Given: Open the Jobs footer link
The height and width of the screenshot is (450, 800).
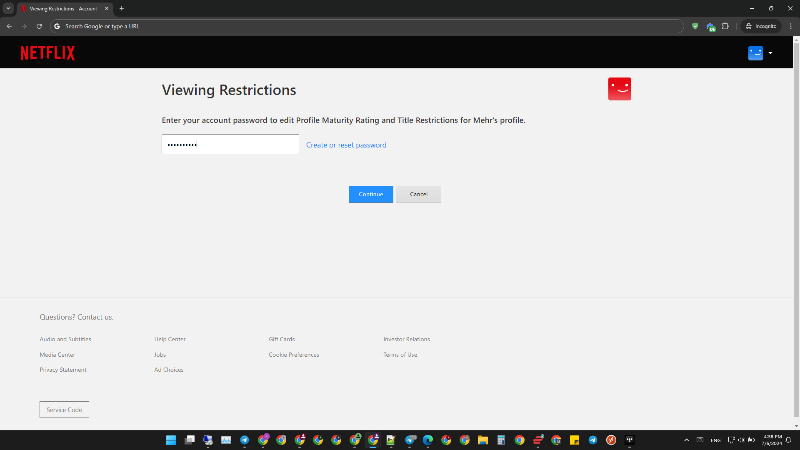Looking at the screenshot, I should click(160, 355).
